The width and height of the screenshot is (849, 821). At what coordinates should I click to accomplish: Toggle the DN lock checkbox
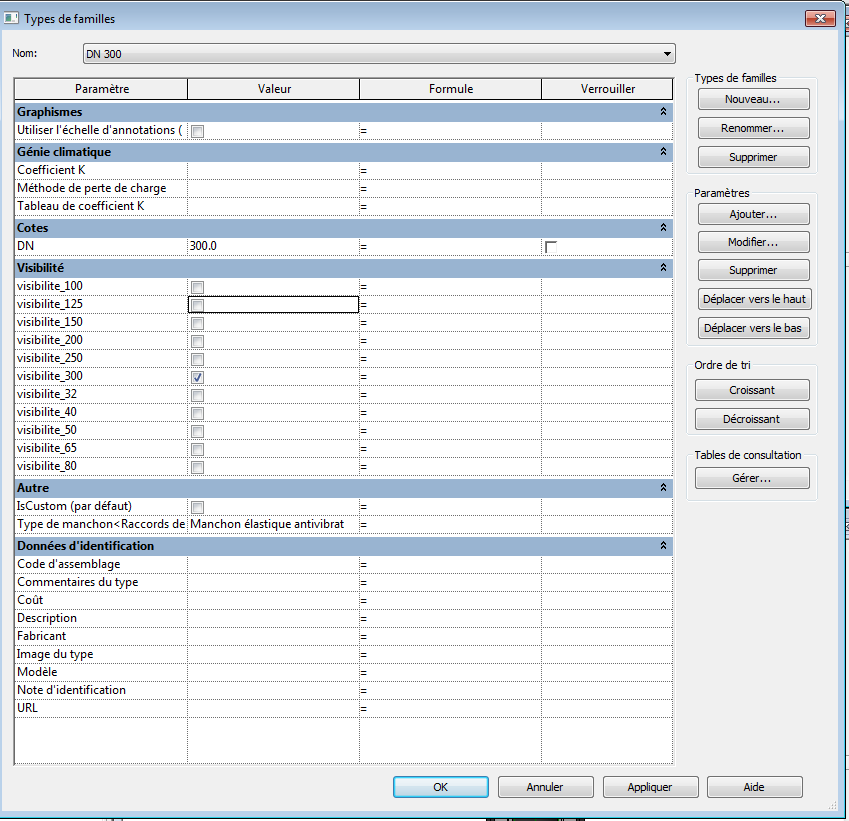pos(551,247)
